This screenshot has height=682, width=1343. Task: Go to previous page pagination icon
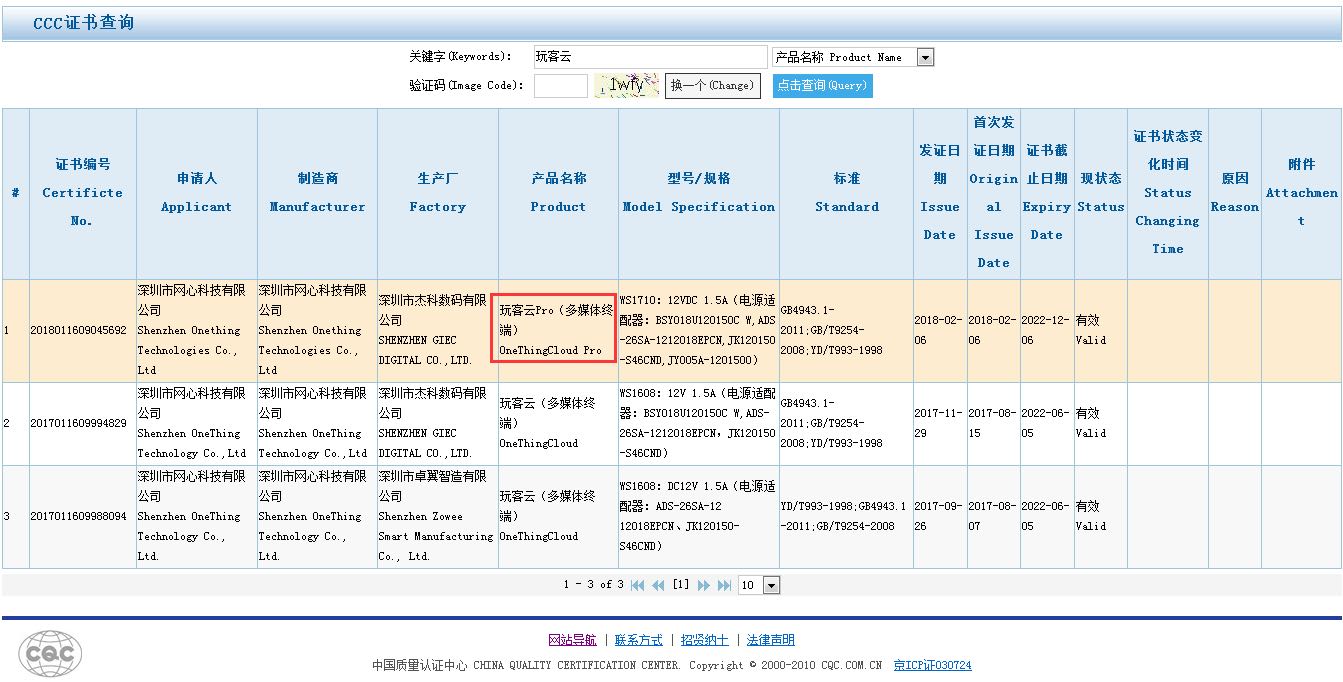pos(658,585)
